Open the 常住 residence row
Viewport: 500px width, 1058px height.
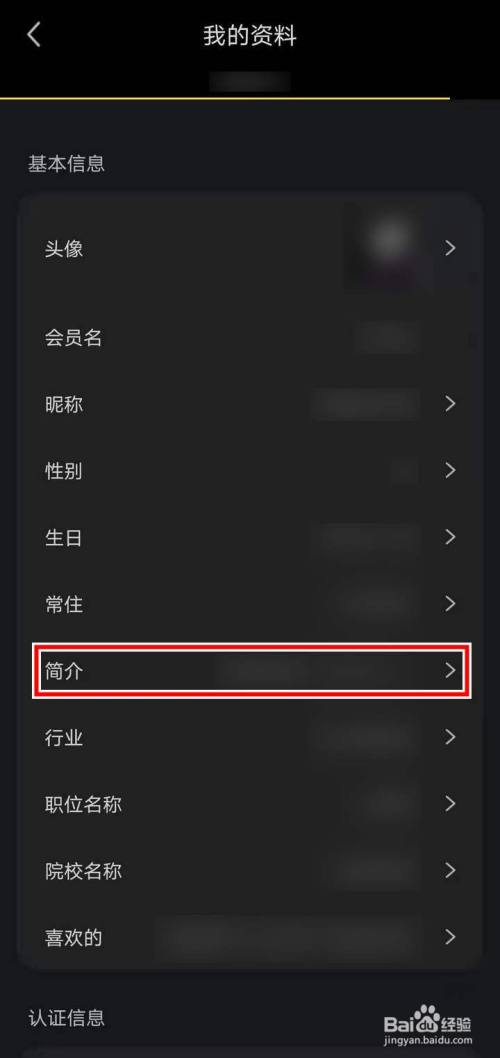click(x=250, y=604)
